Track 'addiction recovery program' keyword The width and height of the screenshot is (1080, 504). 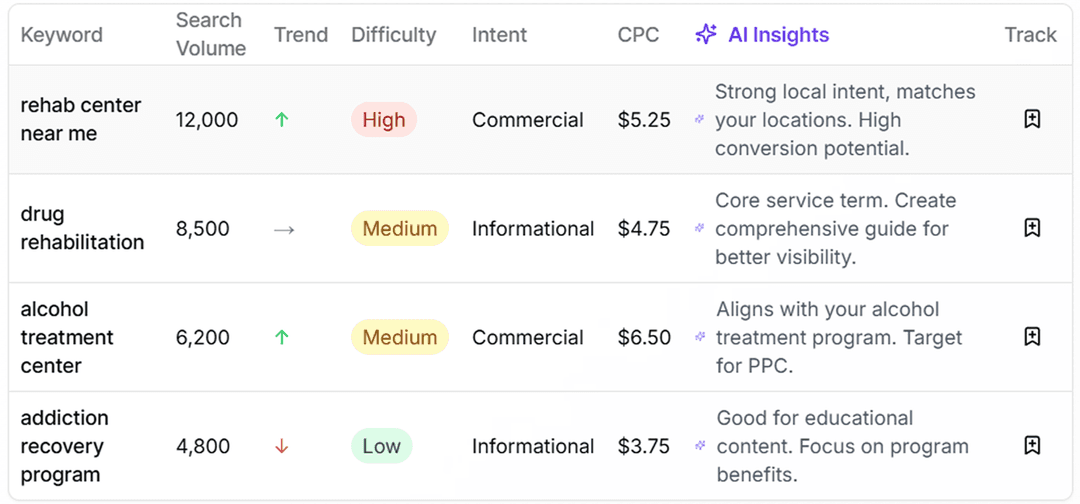point(1033,445)
